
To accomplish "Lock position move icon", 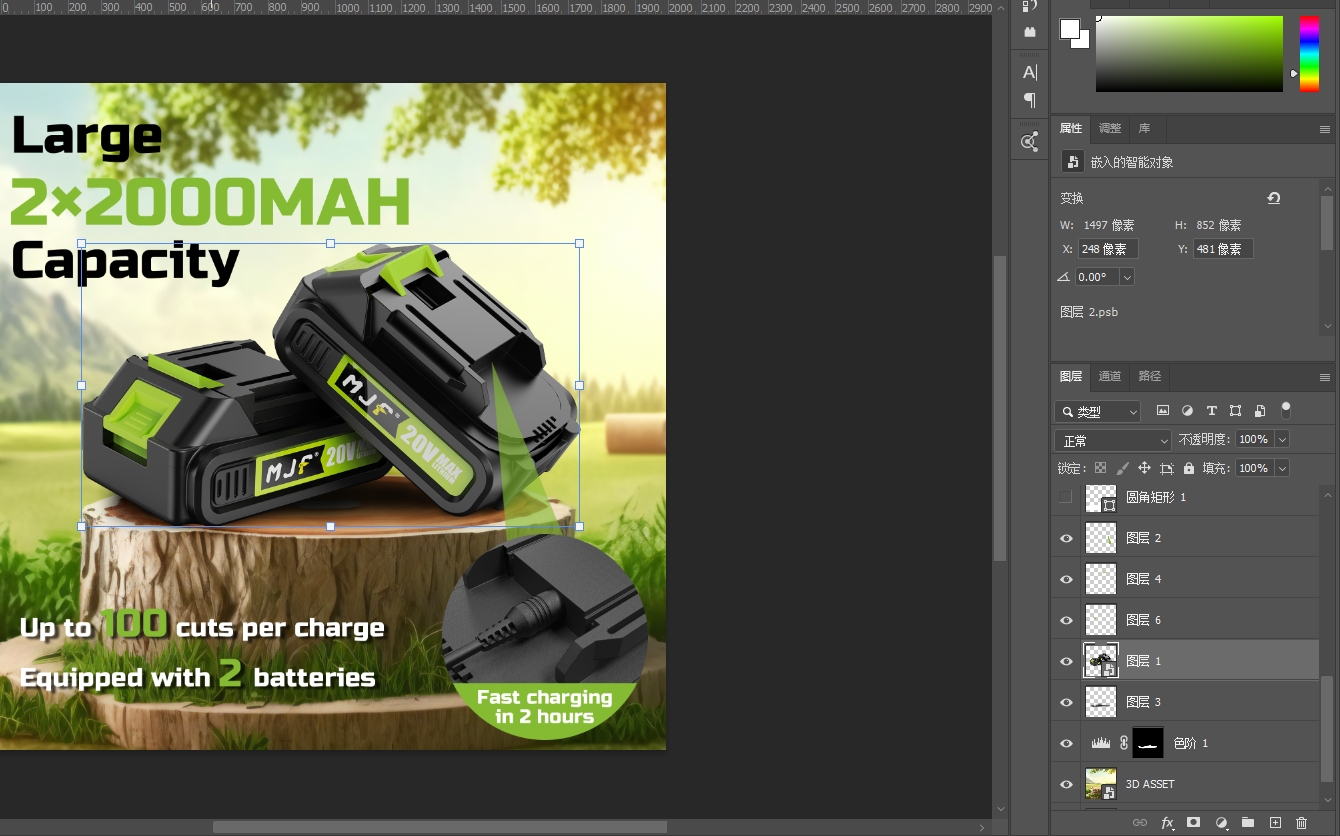I will [x=1144, y=468].
